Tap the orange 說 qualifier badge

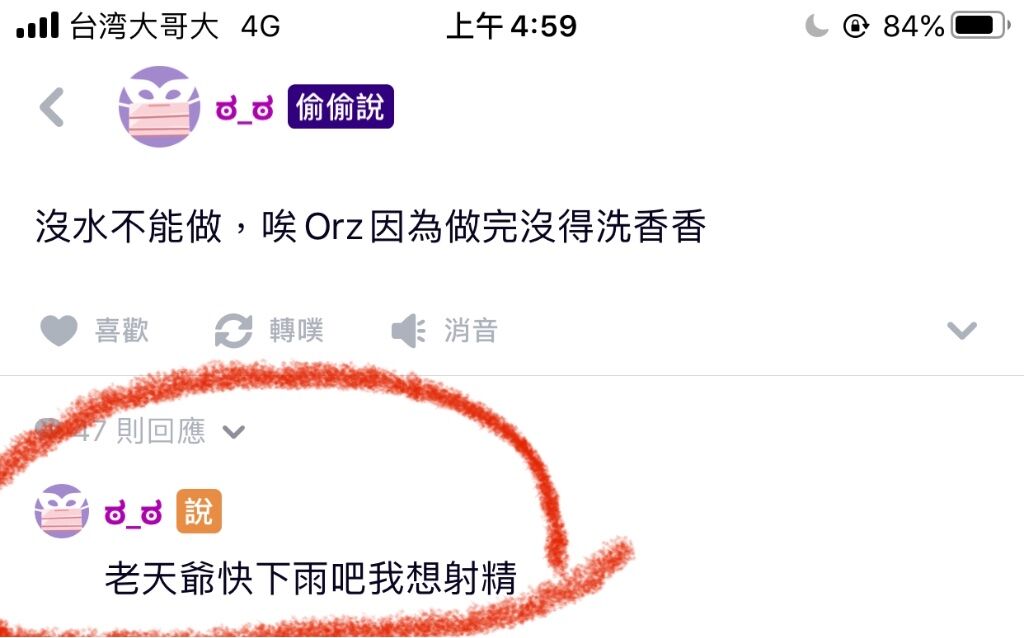pos(199,511)
